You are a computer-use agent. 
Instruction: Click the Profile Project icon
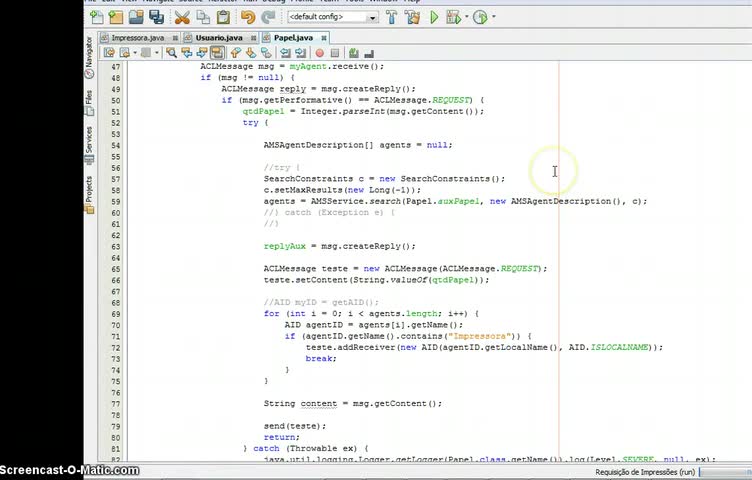(x=480, y=17)
